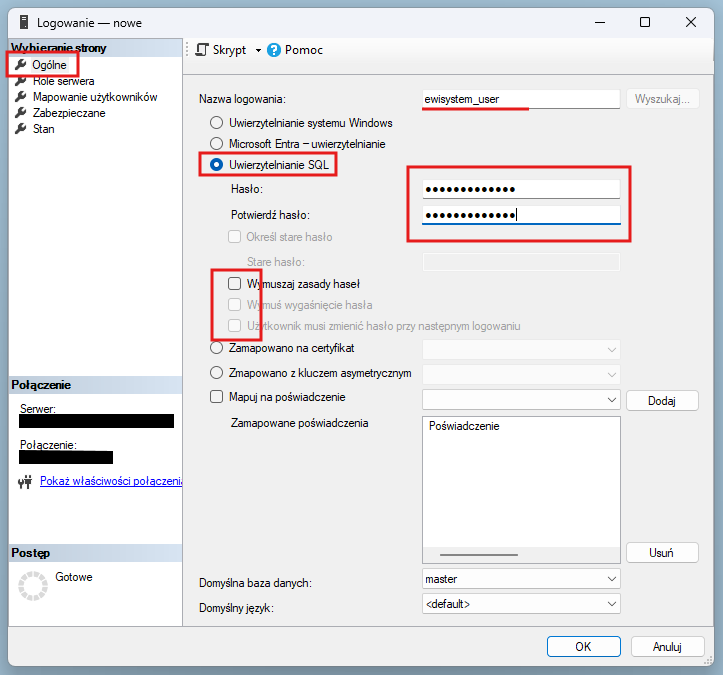
Task: Check the Mapuj na poświadczenie box
Action: click(216, 397)
